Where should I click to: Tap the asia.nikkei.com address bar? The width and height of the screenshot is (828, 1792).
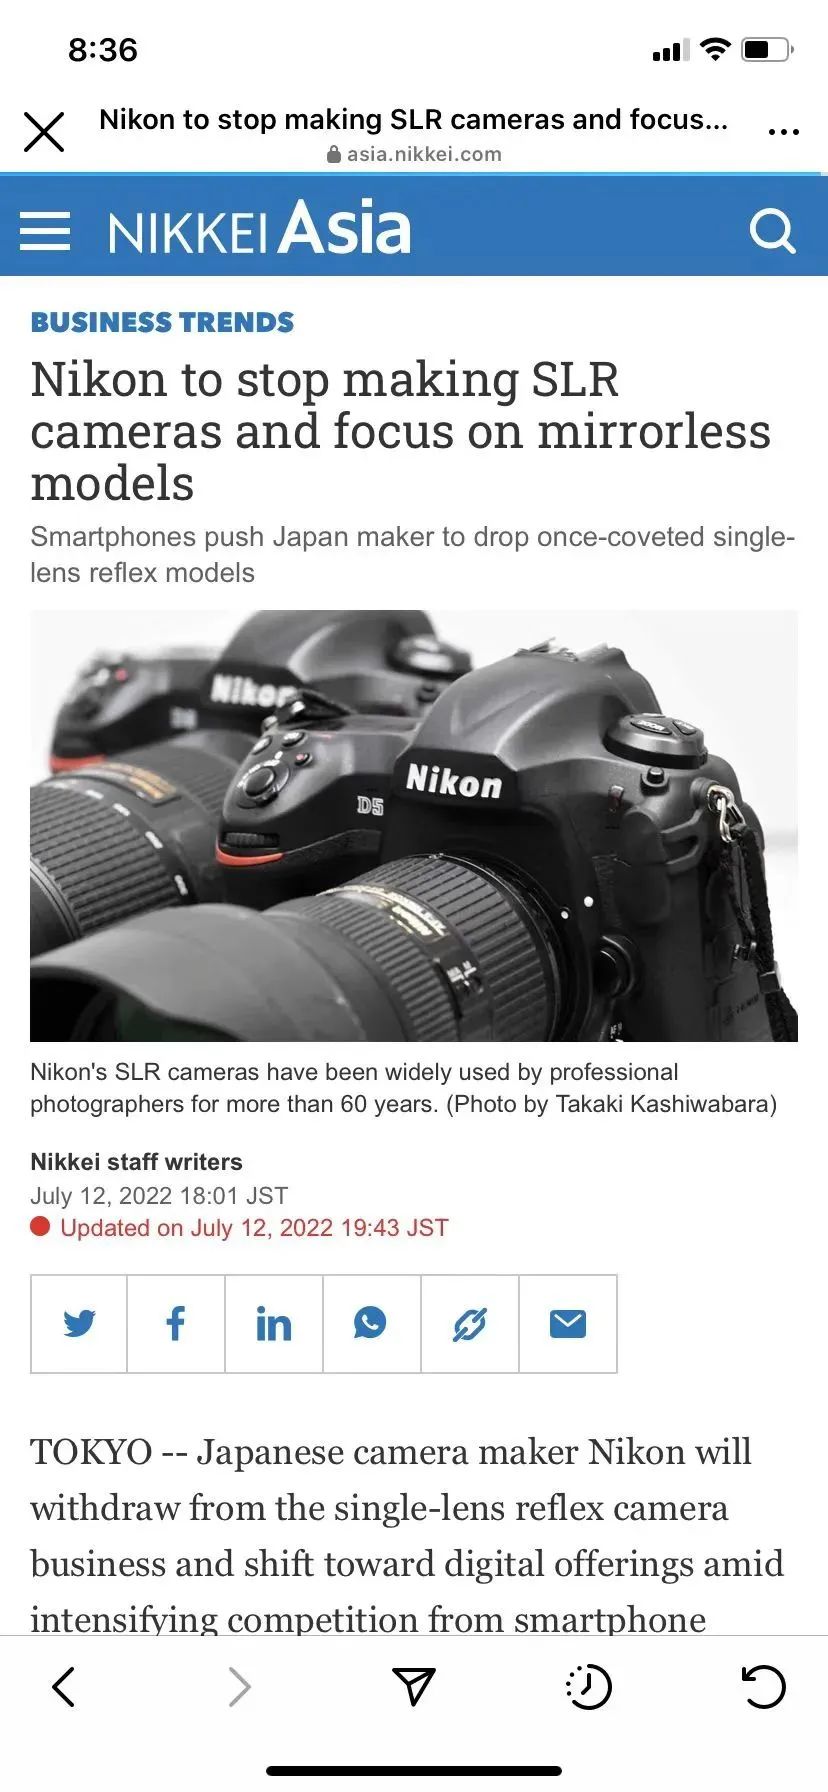pos(414,154)
